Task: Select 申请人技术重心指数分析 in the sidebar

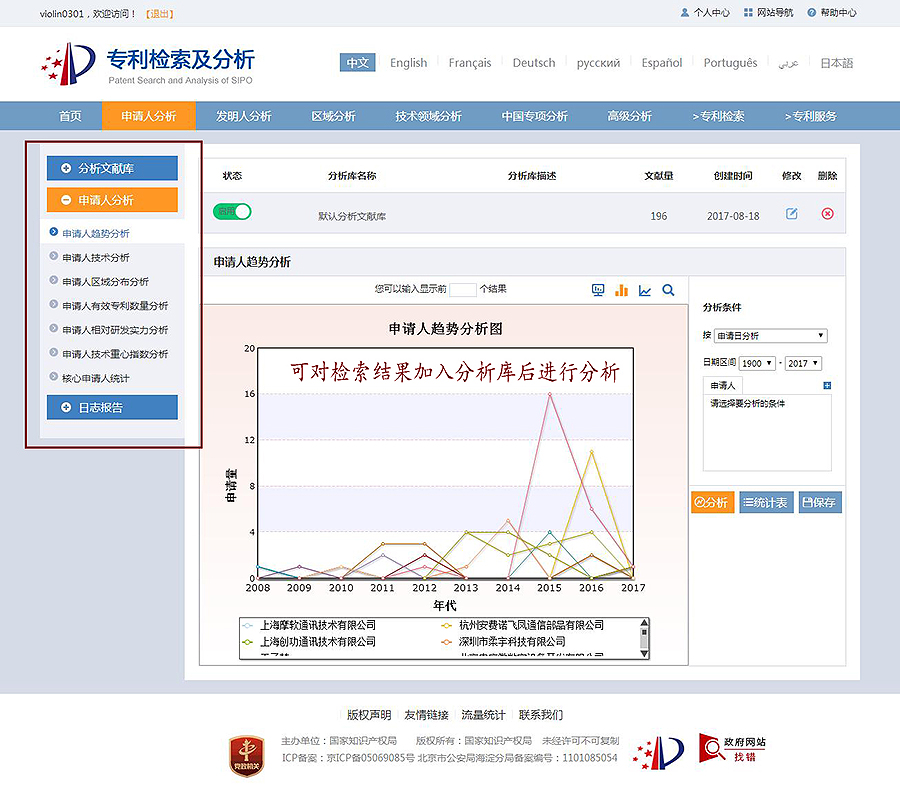Action: pos(115,354)
